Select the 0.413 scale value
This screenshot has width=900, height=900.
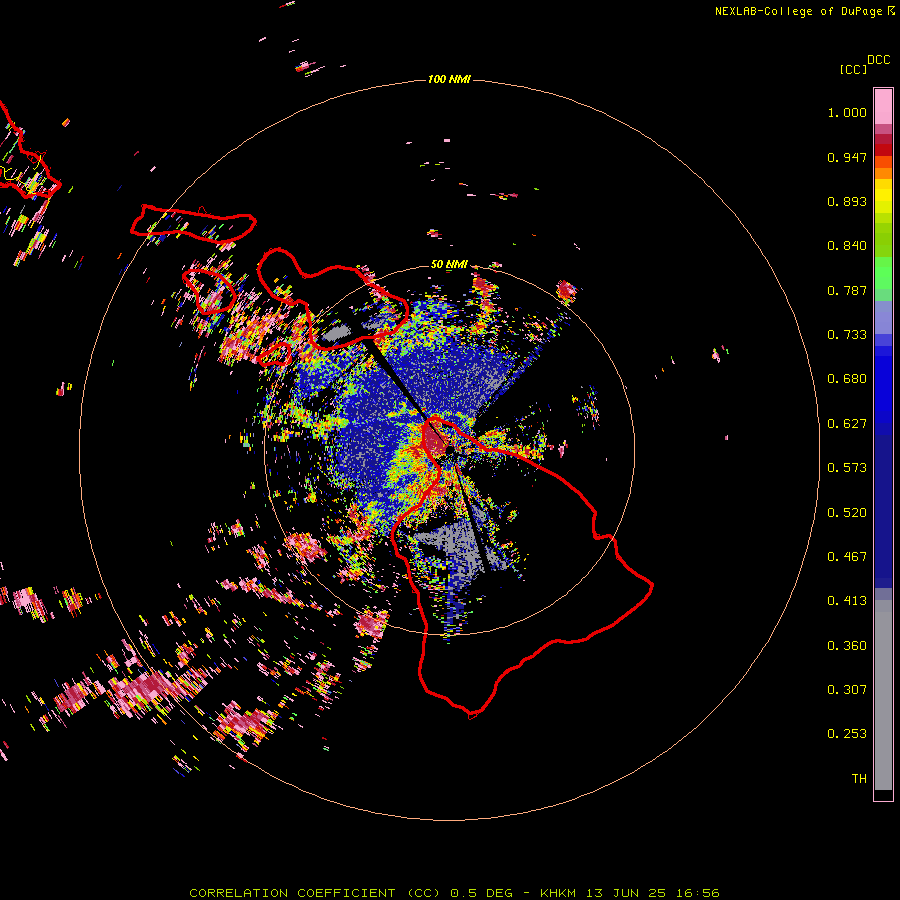(x=847, y=601)
